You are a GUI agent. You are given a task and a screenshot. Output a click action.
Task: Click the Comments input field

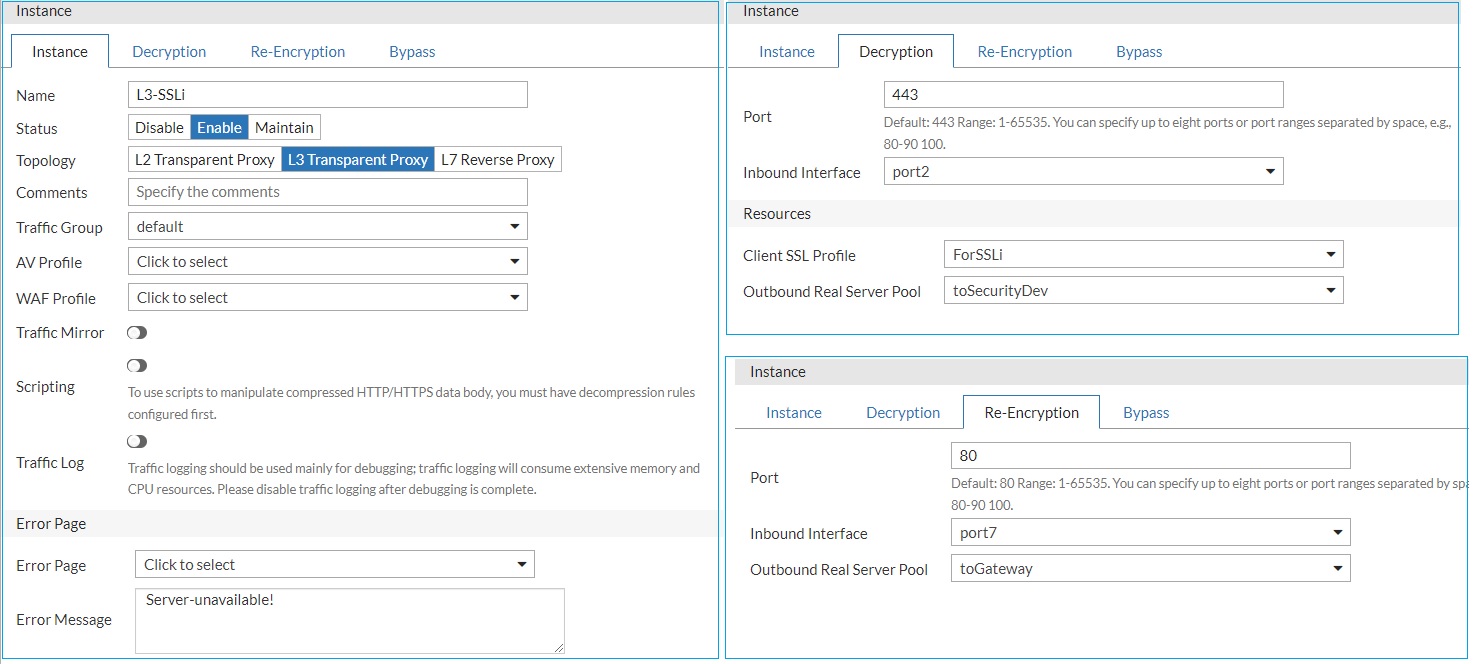coord(327,192)
